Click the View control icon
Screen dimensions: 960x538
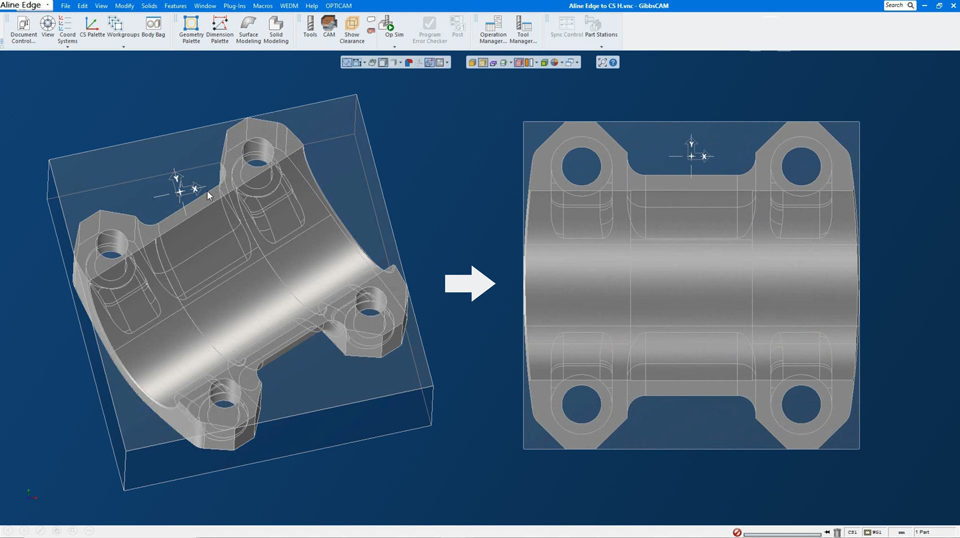click(47, 28)
